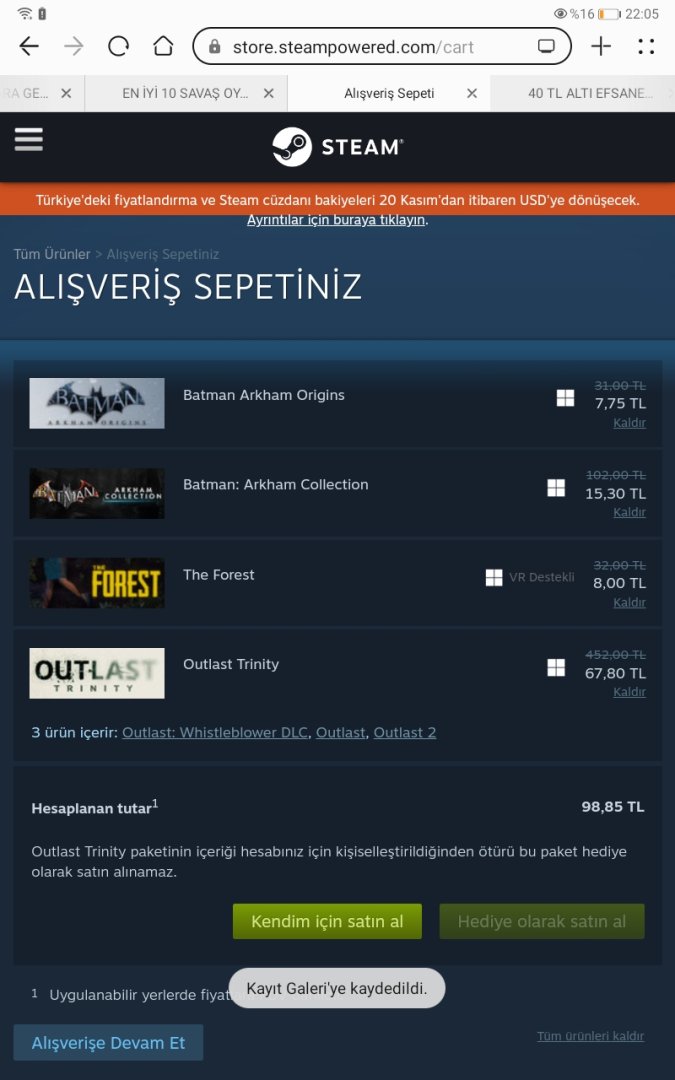Toggle desktop view icon in the address bar
The image size is (675, 1080).
coord(546,47)
